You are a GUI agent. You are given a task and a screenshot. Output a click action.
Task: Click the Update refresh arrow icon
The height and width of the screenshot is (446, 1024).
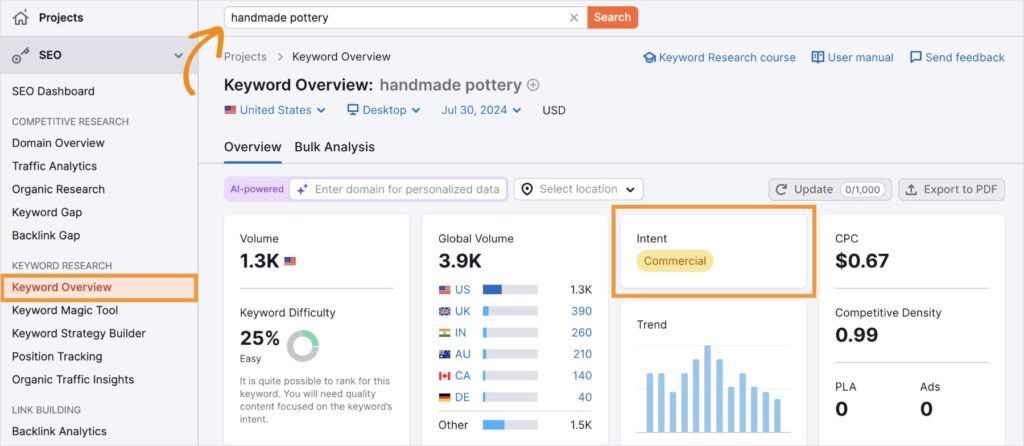tap(781, 189)
